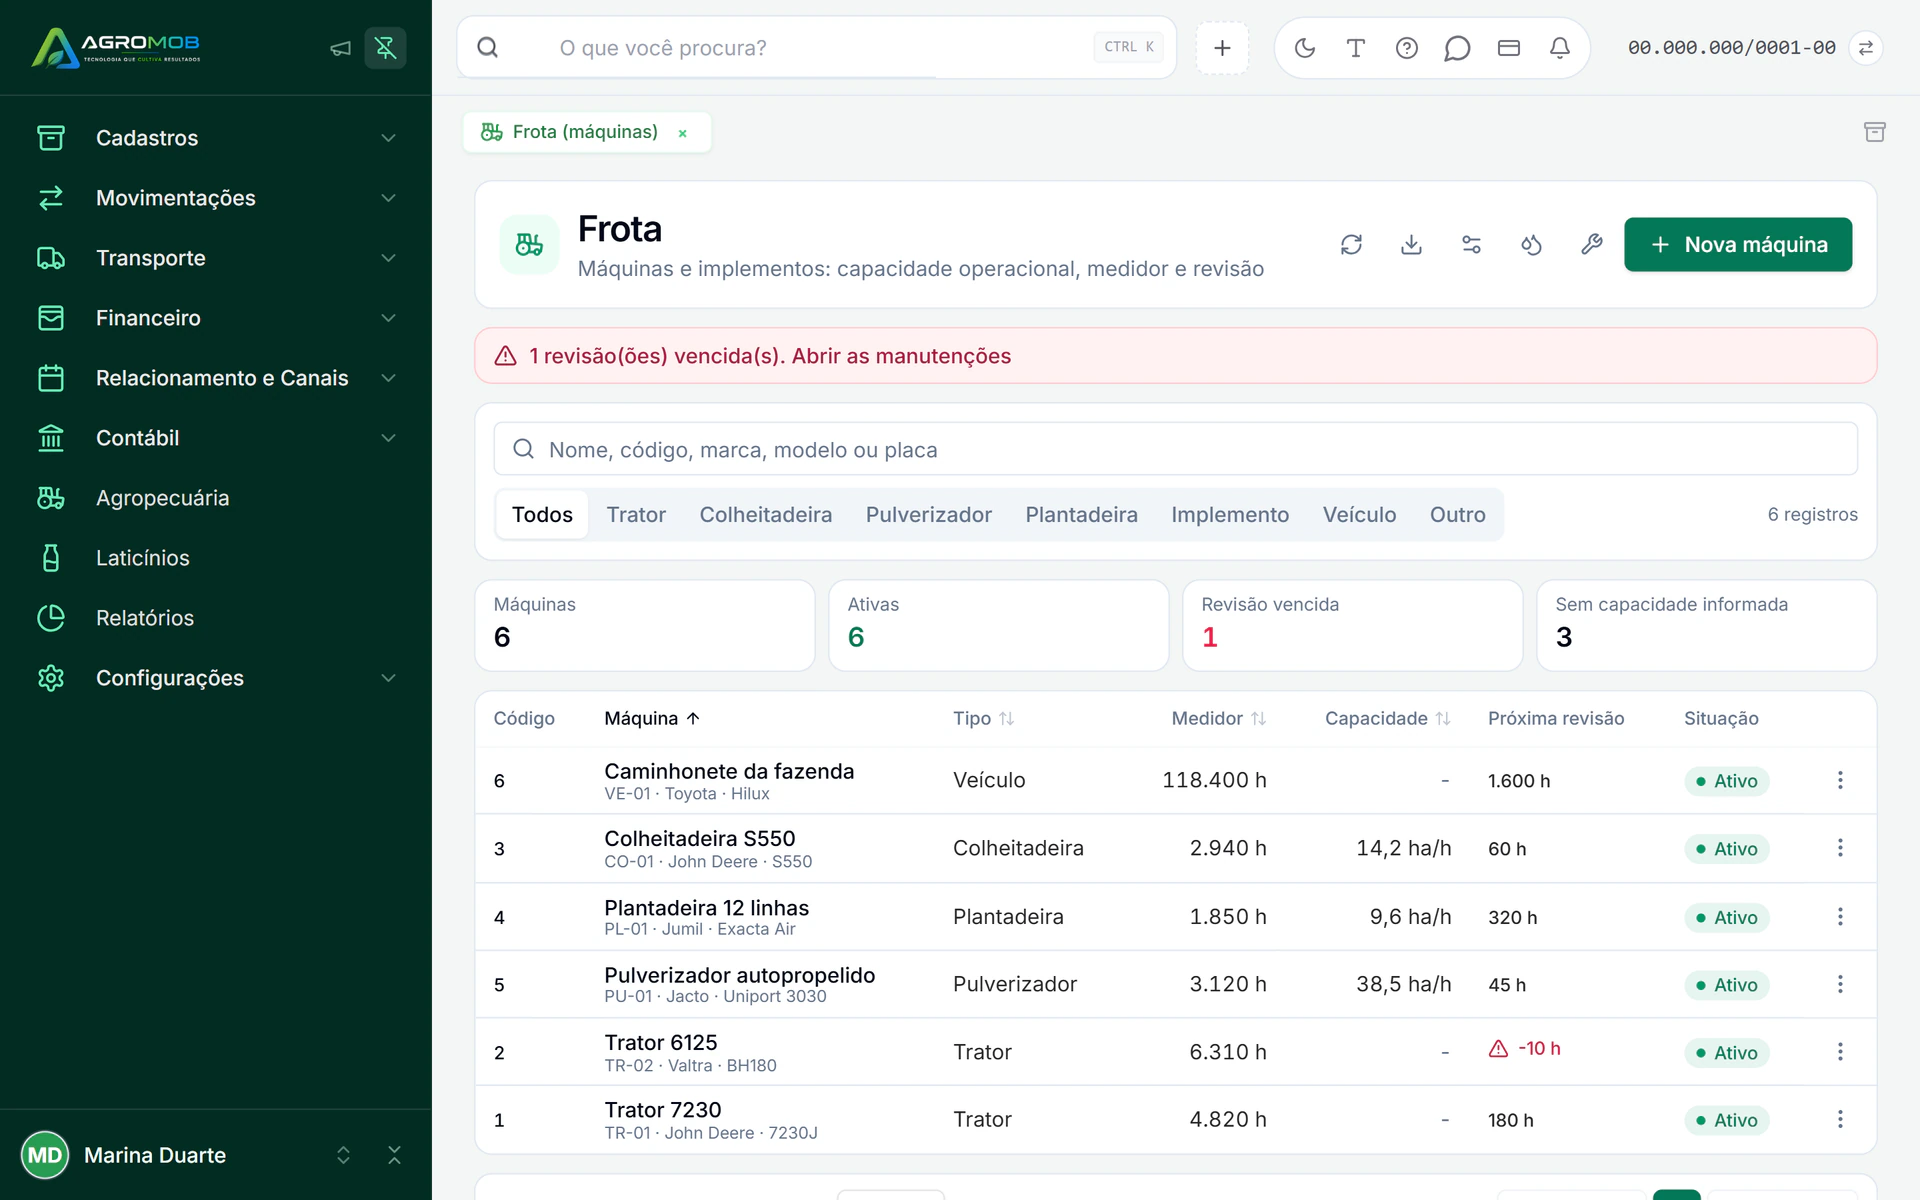Open Relatórios in sidebar
The width and height of the screenshot is (1920, 1200).
point(216,618)
